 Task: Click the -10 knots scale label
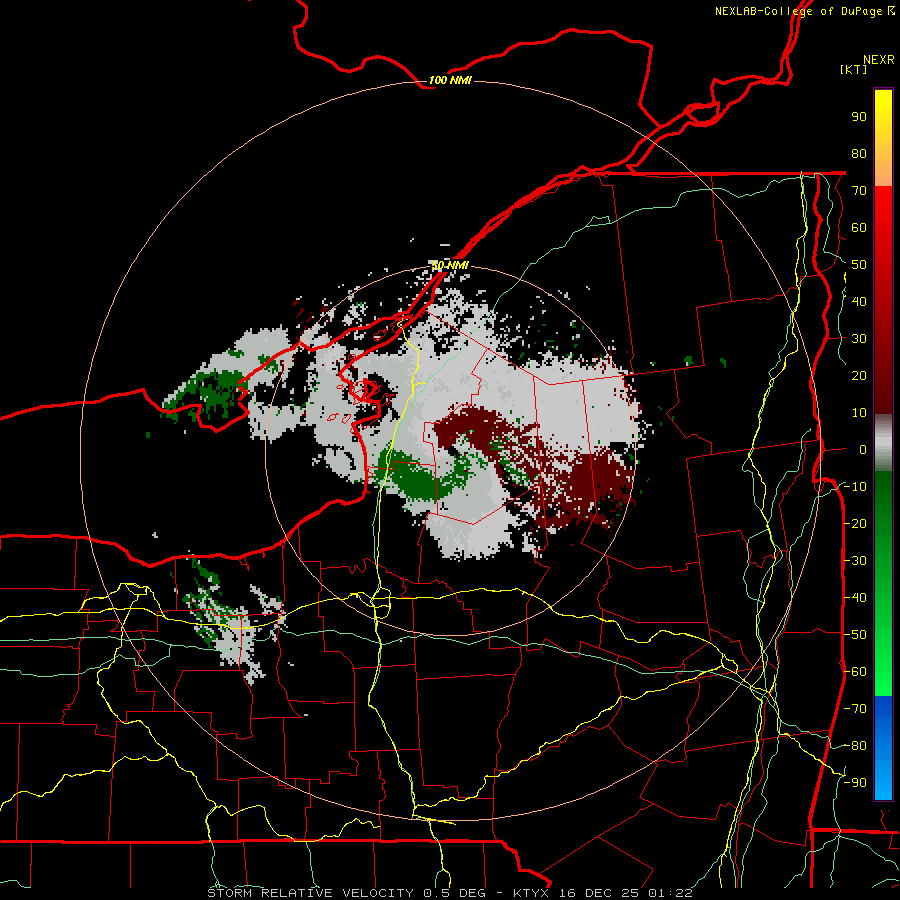point(855,487)
